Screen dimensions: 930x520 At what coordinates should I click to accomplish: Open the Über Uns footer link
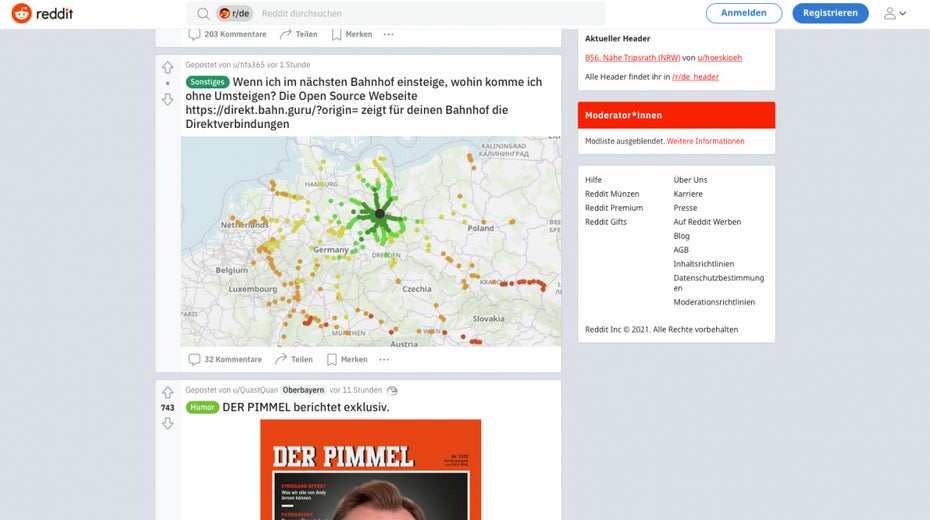point(690,180)
